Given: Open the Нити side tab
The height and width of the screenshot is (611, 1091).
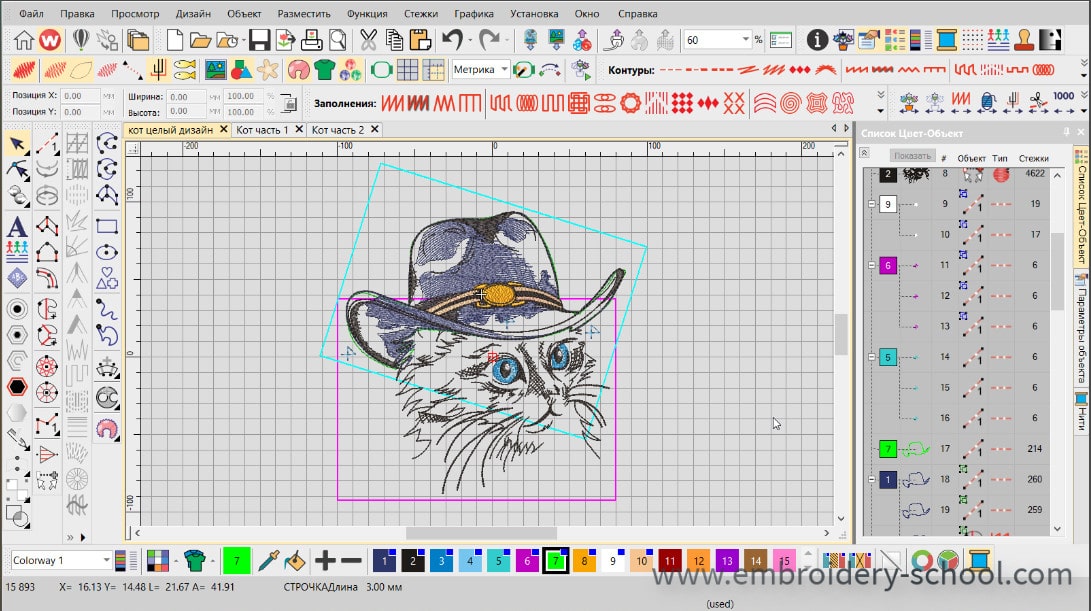Looking at the screenshot, I should [1082, 413].
